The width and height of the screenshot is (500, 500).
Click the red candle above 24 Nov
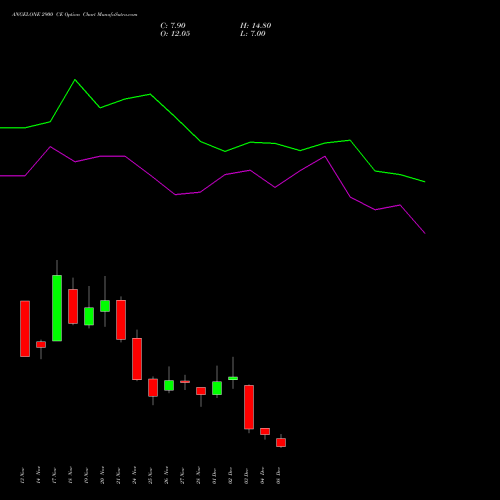[x=137, y=359]
